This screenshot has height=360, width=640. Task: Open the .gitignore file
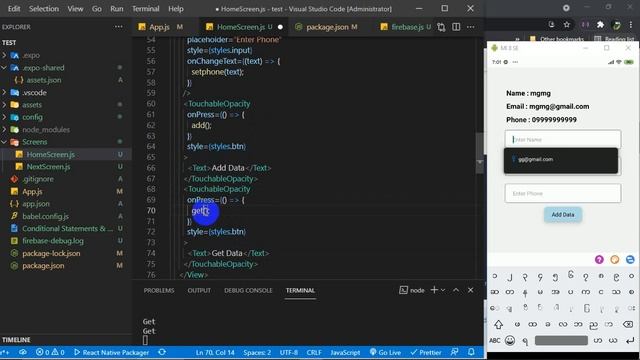[38, 179]
